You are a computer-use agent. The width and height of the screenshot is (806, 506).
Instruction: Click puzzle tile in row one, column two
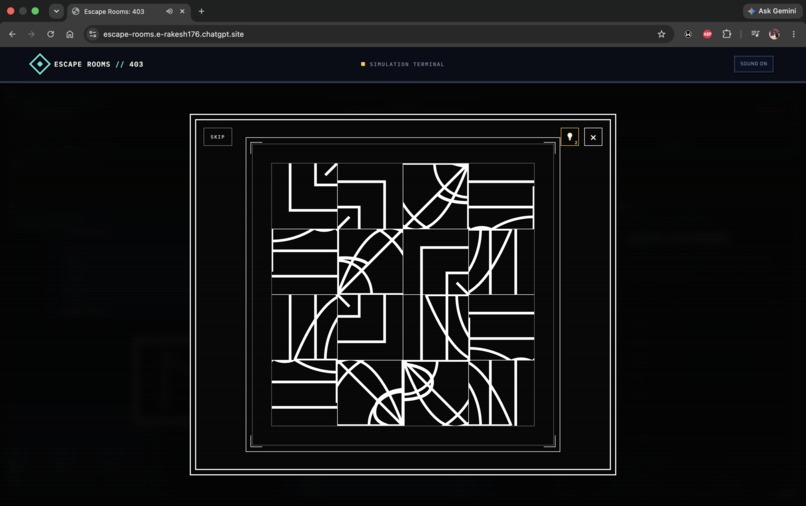point(370,196)
